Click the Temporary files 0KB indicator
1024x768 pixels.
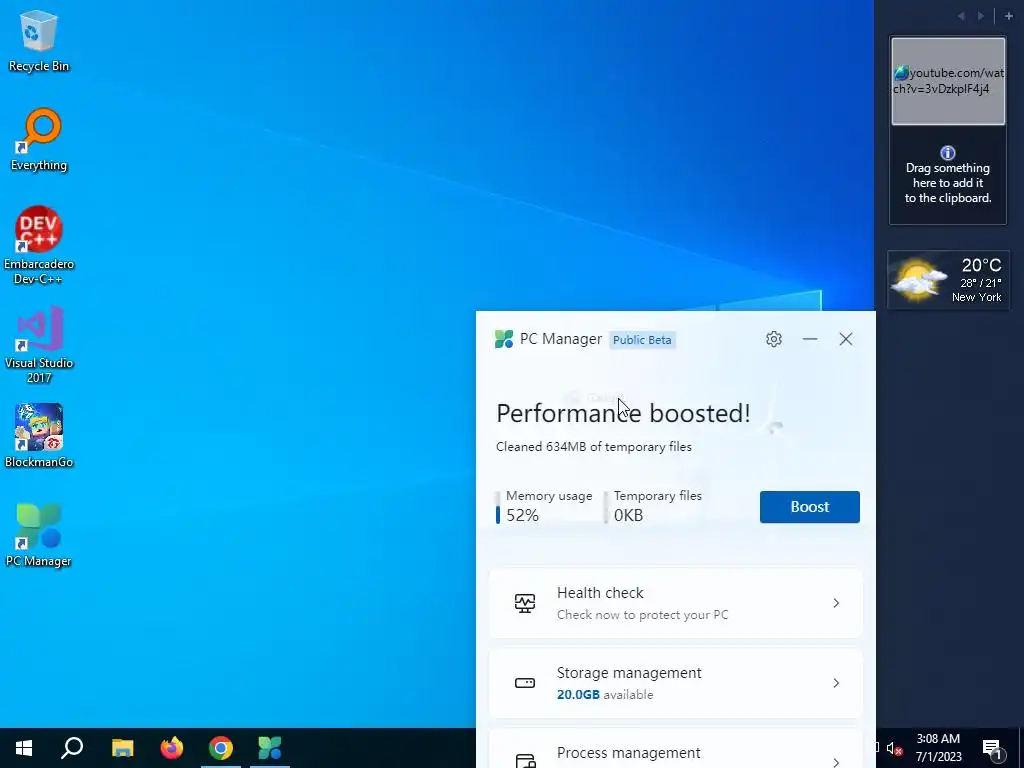653,506
